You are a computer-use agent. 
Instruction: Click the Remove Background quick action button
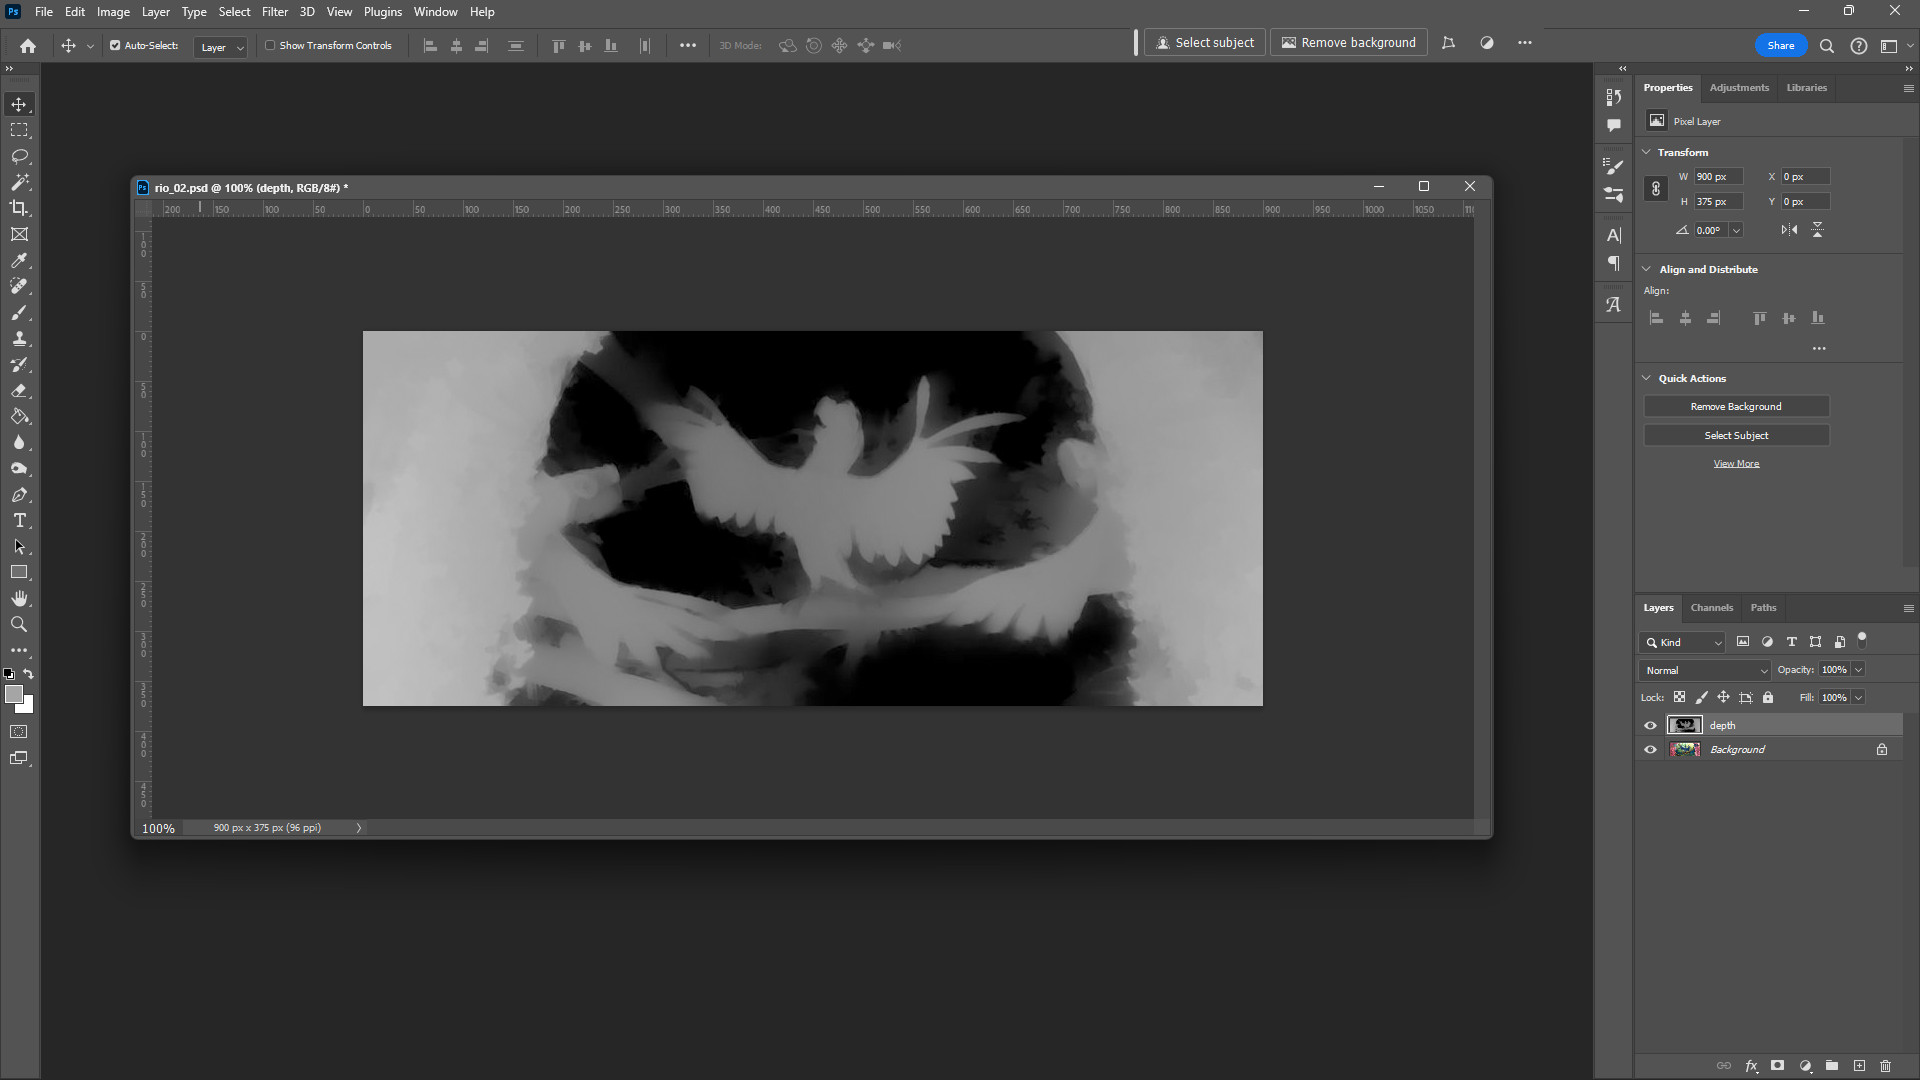tap(1736, 407)
